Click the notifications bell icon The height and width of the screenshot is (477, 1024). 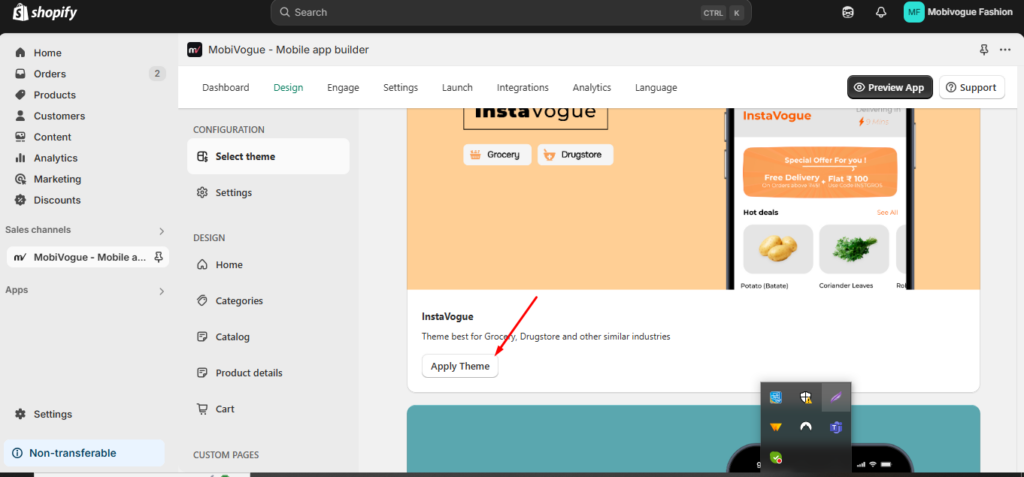coord(881,12)
